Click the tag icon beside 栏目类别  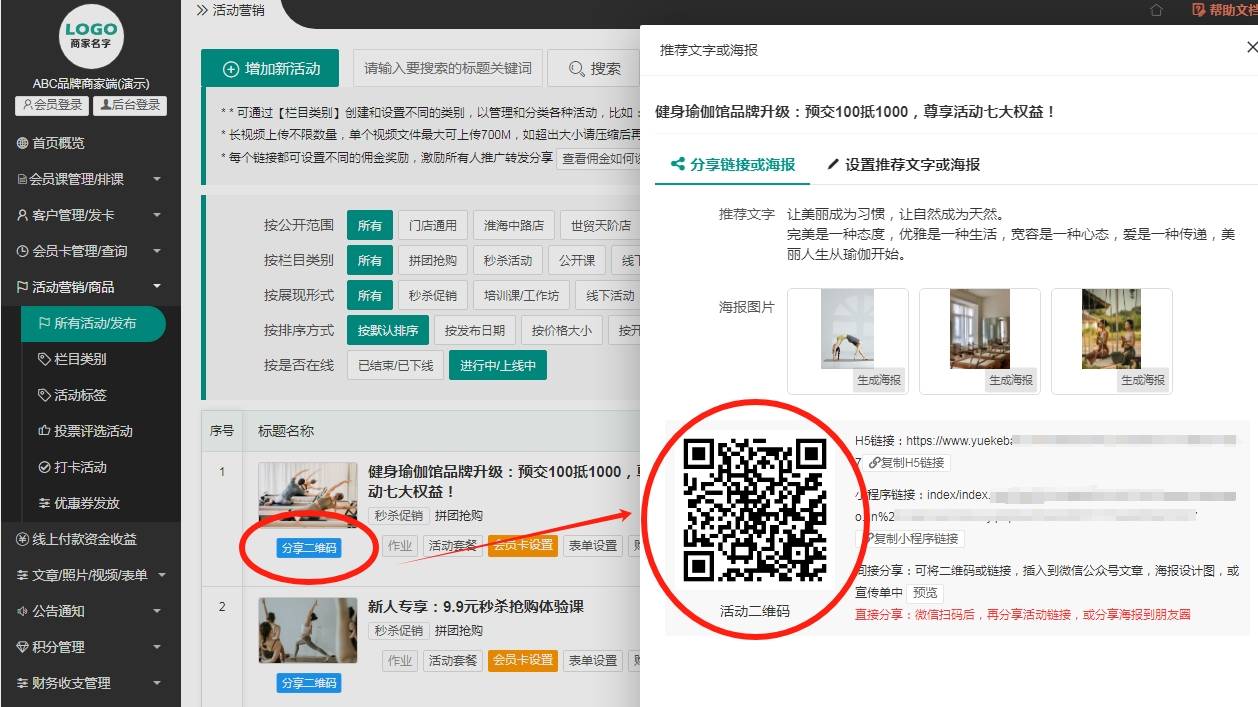pos(44,359)
